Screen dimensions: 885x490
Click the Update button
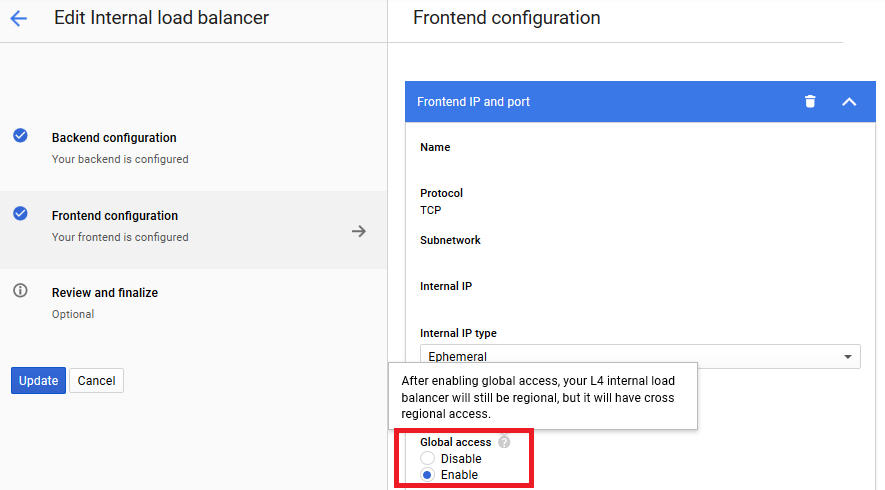38,381
